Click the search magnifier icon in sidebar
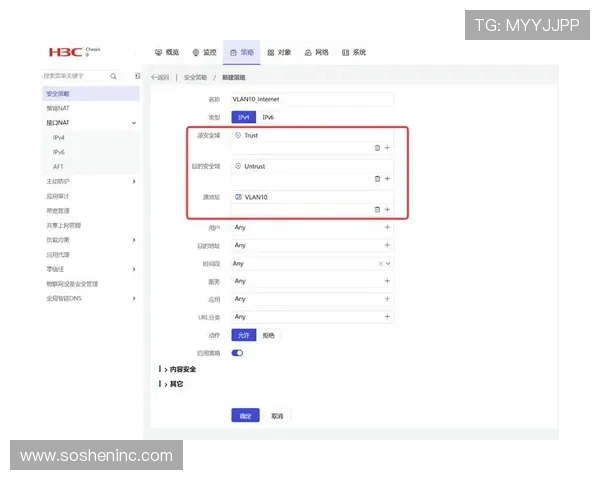The image size is (600, 480). point(113,76)
